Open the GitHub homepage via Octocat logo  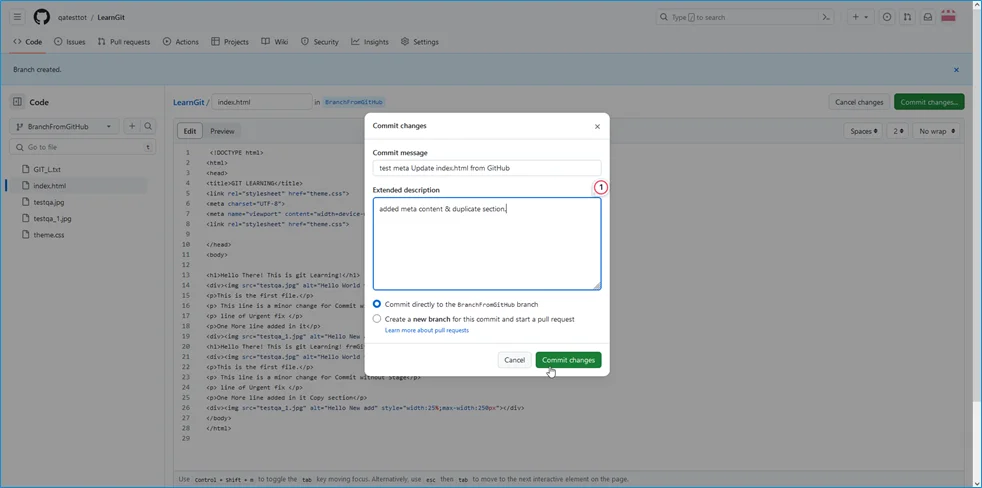point(42,17)
